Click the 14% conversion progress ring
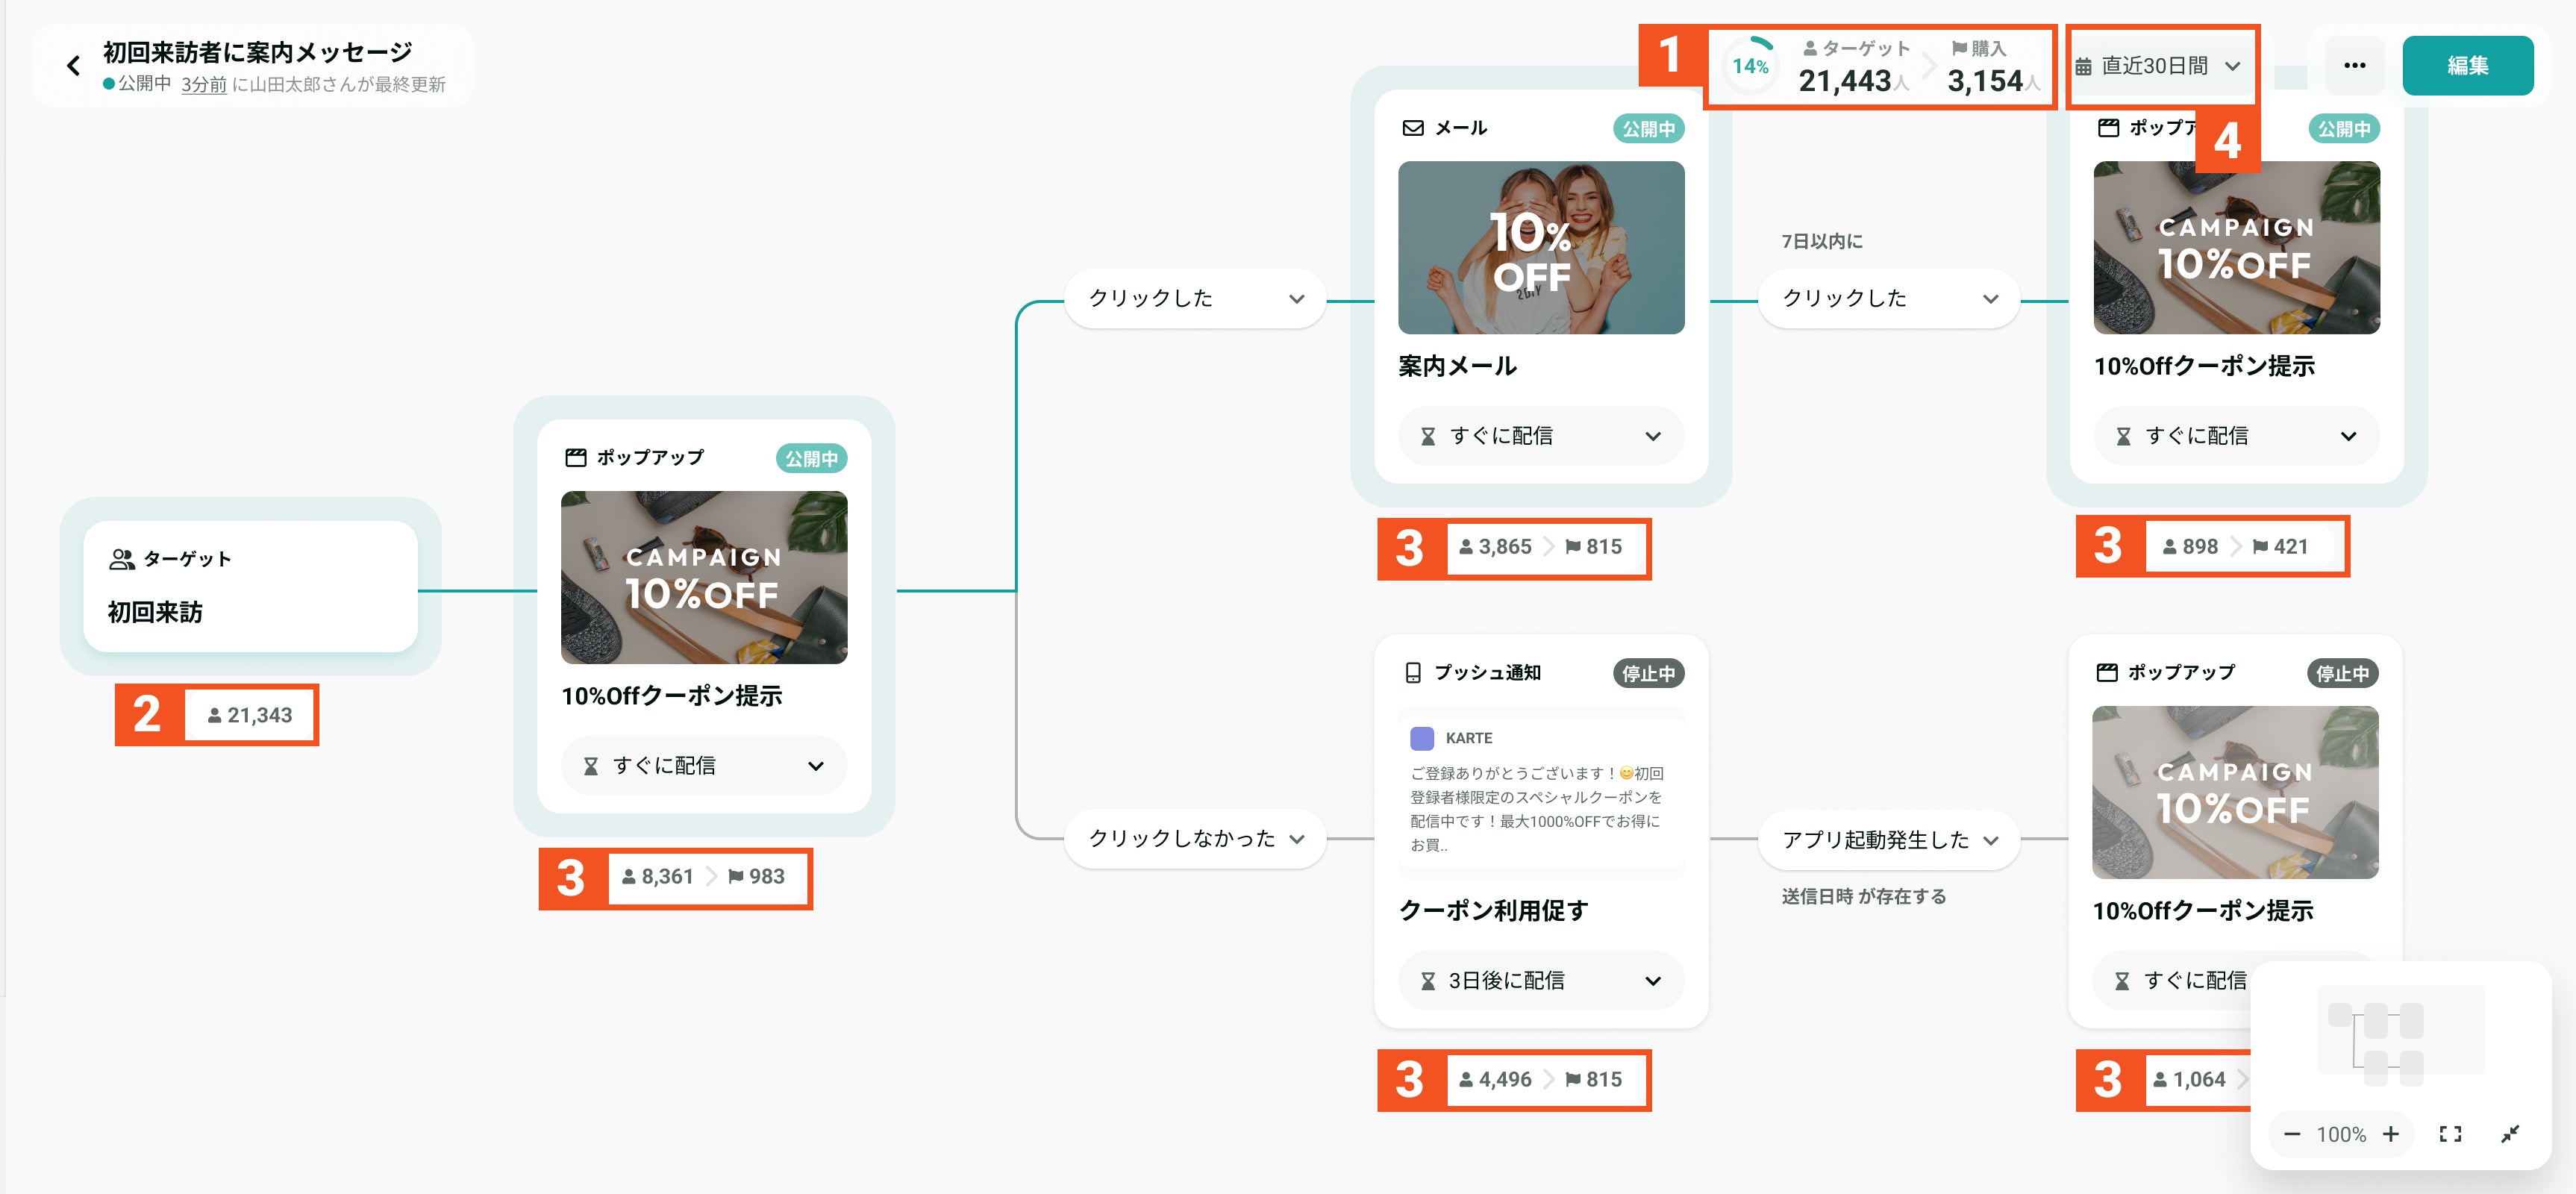Image resolution: width=2576 pixels, height=1194 pixels. click(x=1751, y=67)
